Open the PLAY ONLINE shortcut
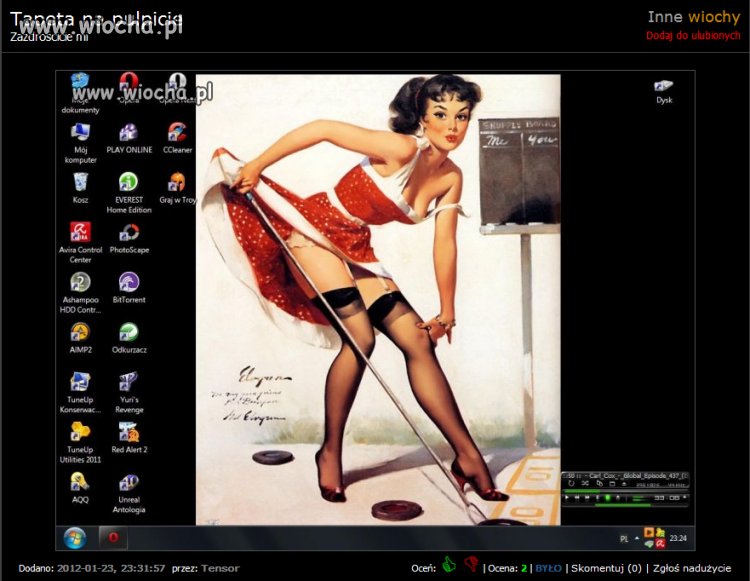750x581 pixels. (x=129, y=139)
